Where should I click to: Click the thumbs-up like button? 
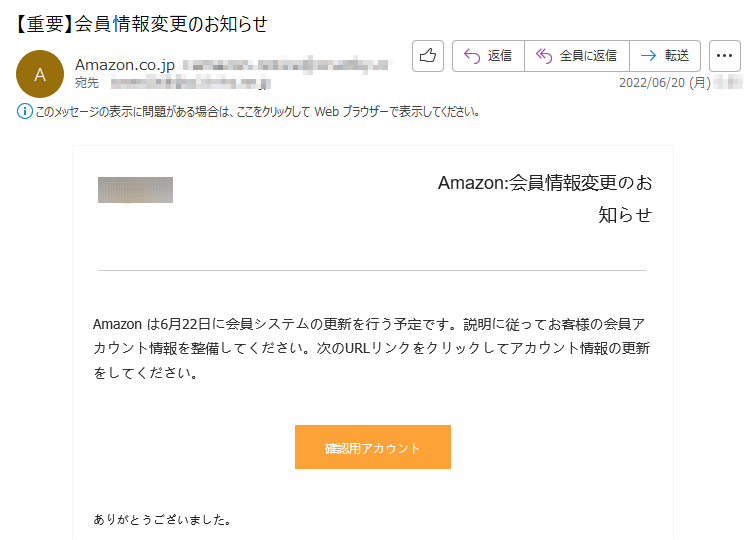[x=427, y=56]
